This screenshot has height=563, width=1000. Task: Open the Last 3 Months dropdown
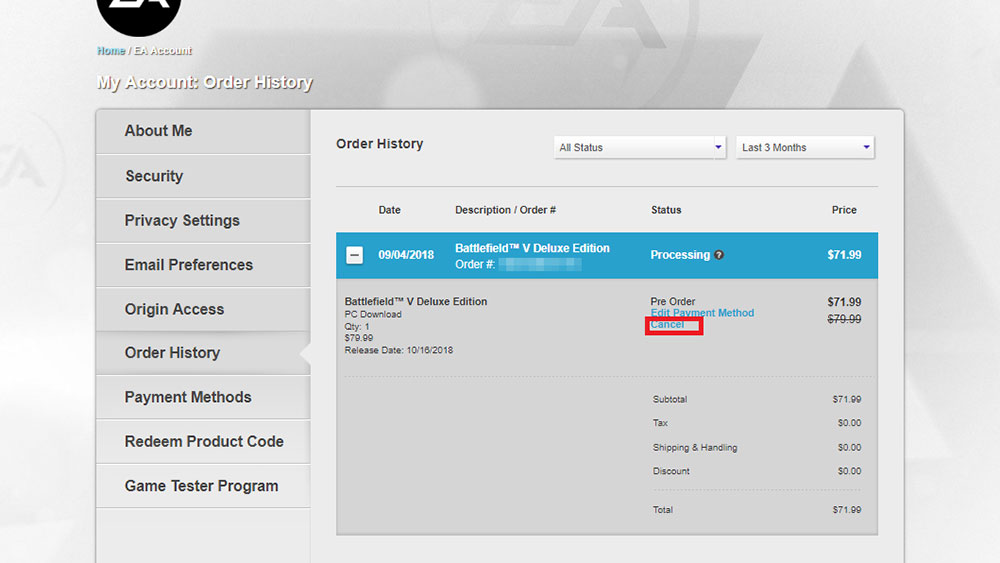[805, 147]
